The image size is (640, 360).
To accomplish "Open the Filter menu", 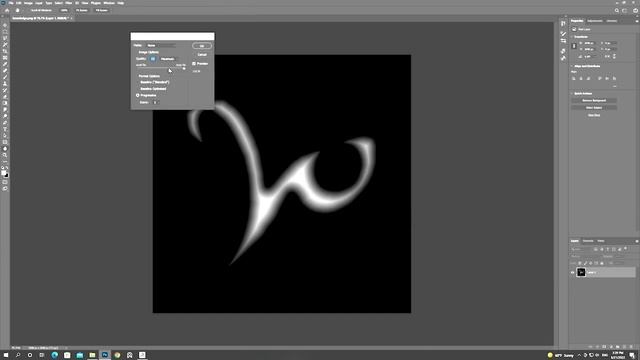I will [x=69, y=3].
